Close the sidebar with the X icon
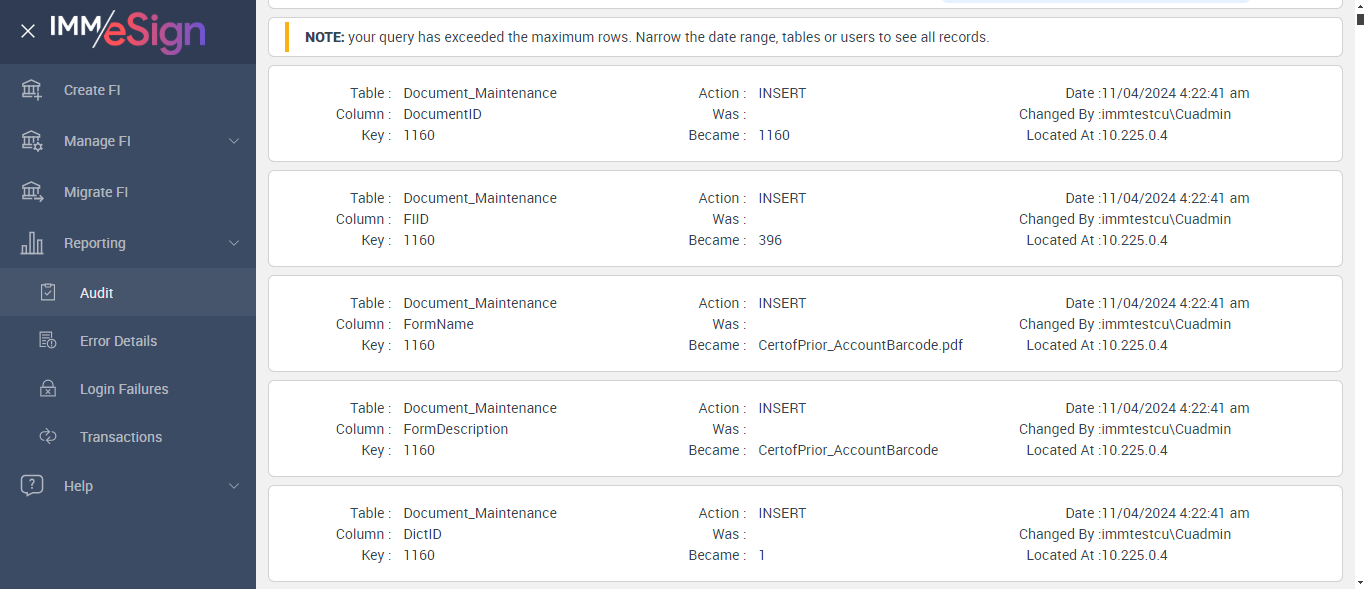 (x=28, y=31)
